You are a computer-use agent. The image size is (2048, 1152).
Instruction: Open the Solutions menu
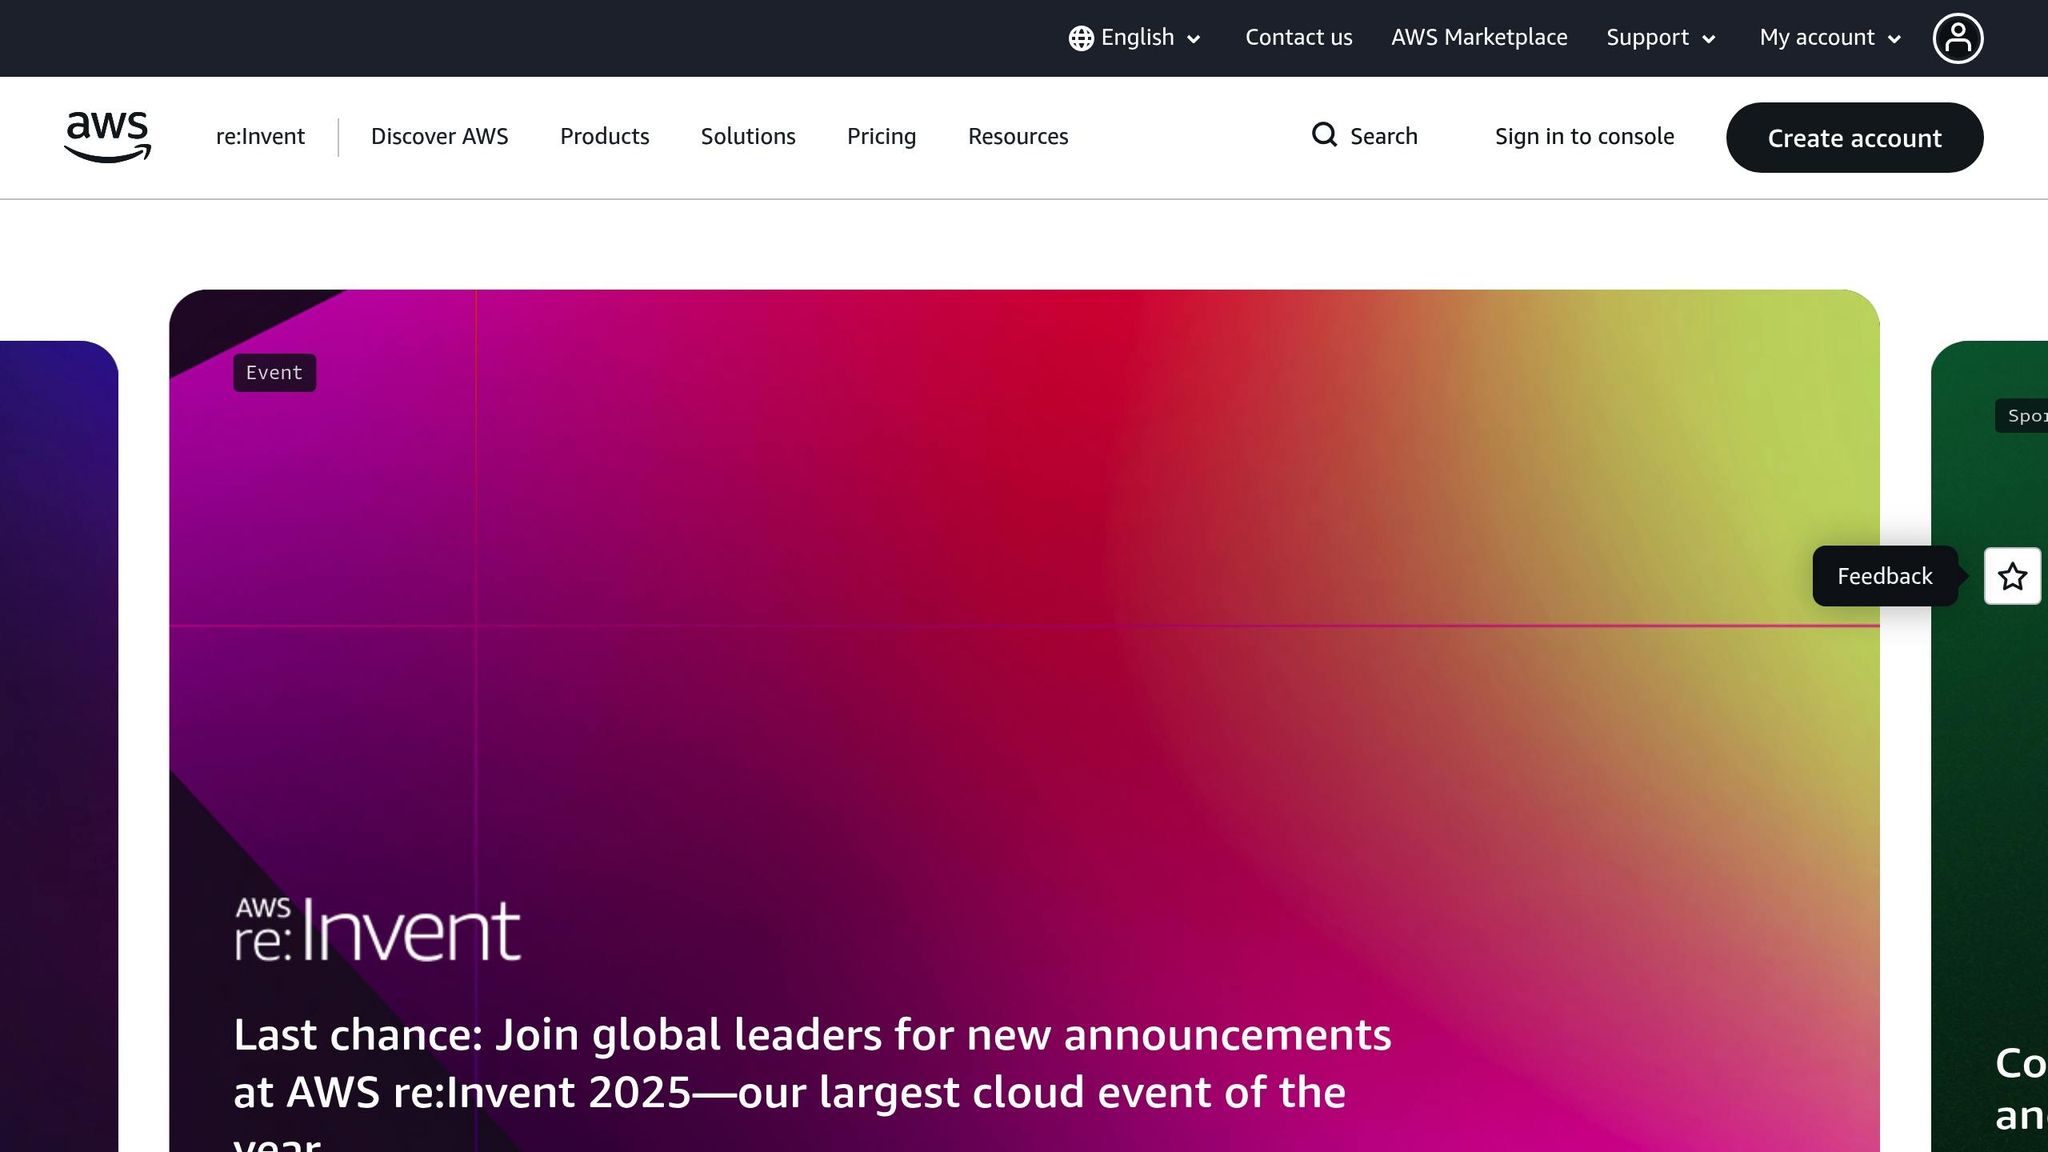[x=747, y=136]
